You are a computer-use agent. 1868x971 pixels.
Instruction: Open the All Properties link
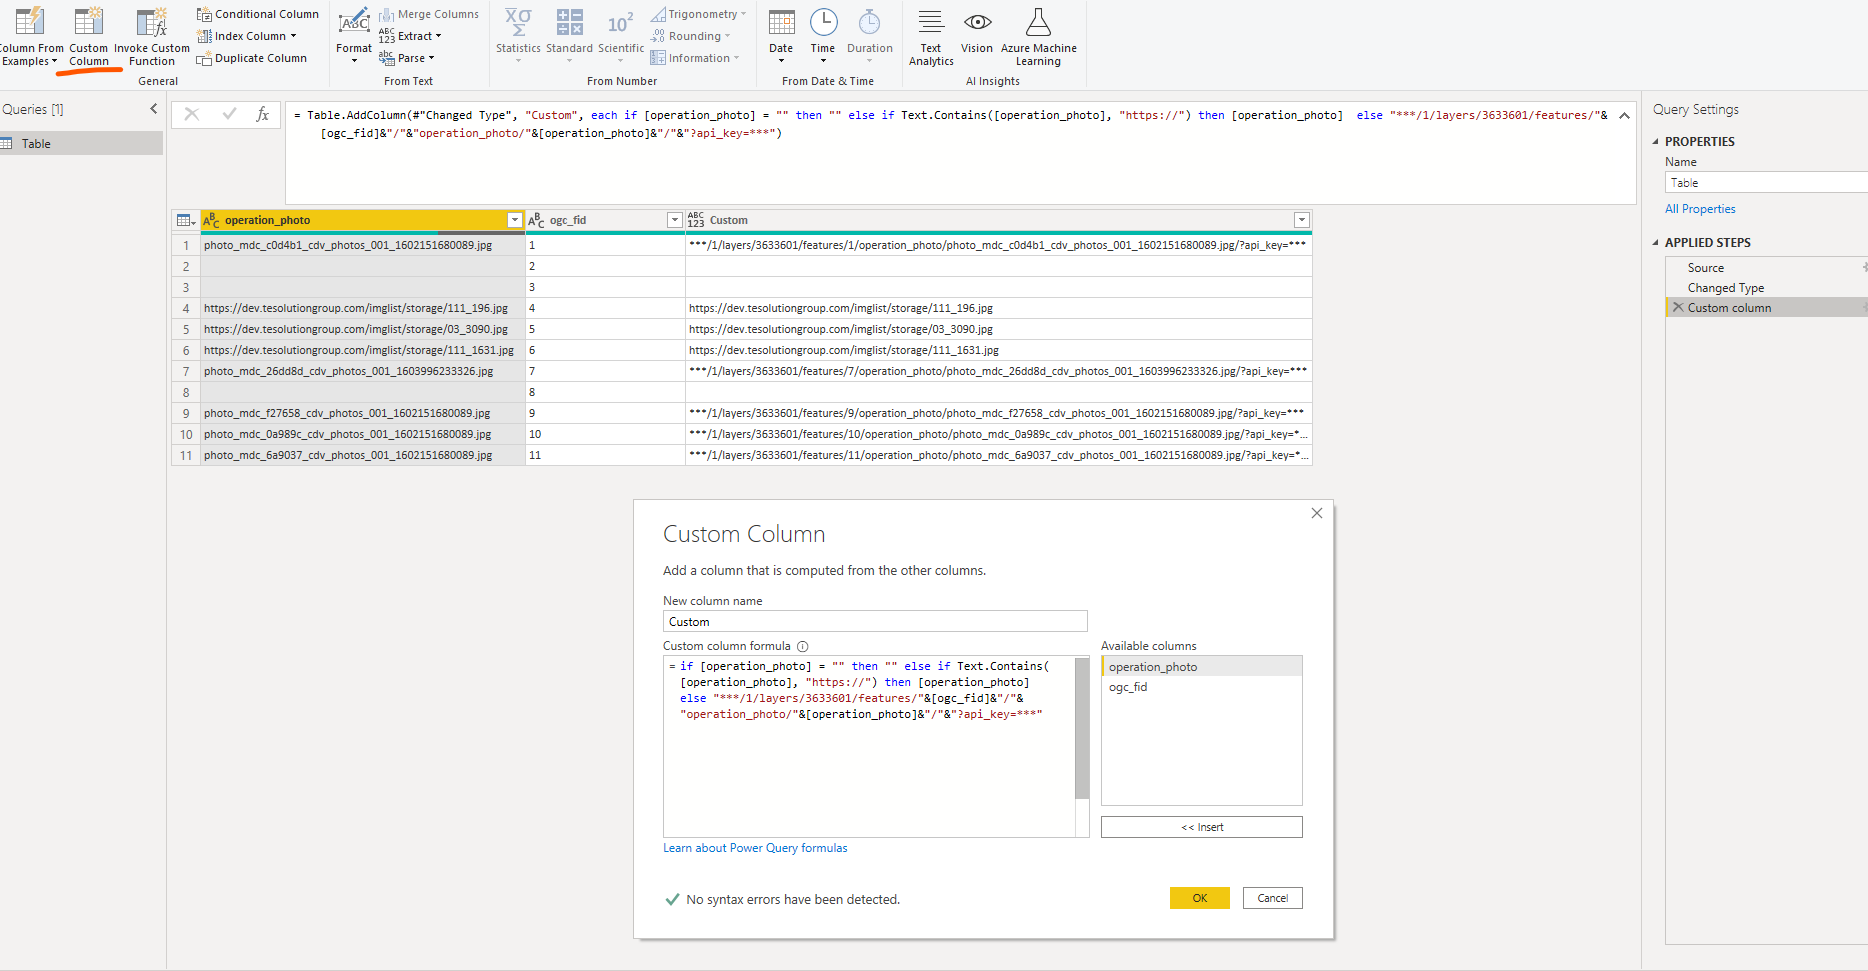coord(1700,209)
